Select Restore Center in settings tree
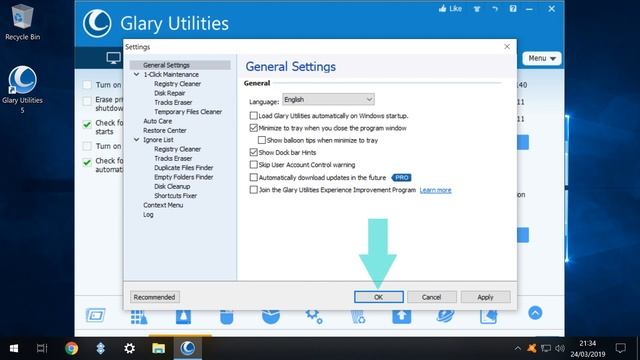Viewport: 640px width, 360px height. [164, 130]
